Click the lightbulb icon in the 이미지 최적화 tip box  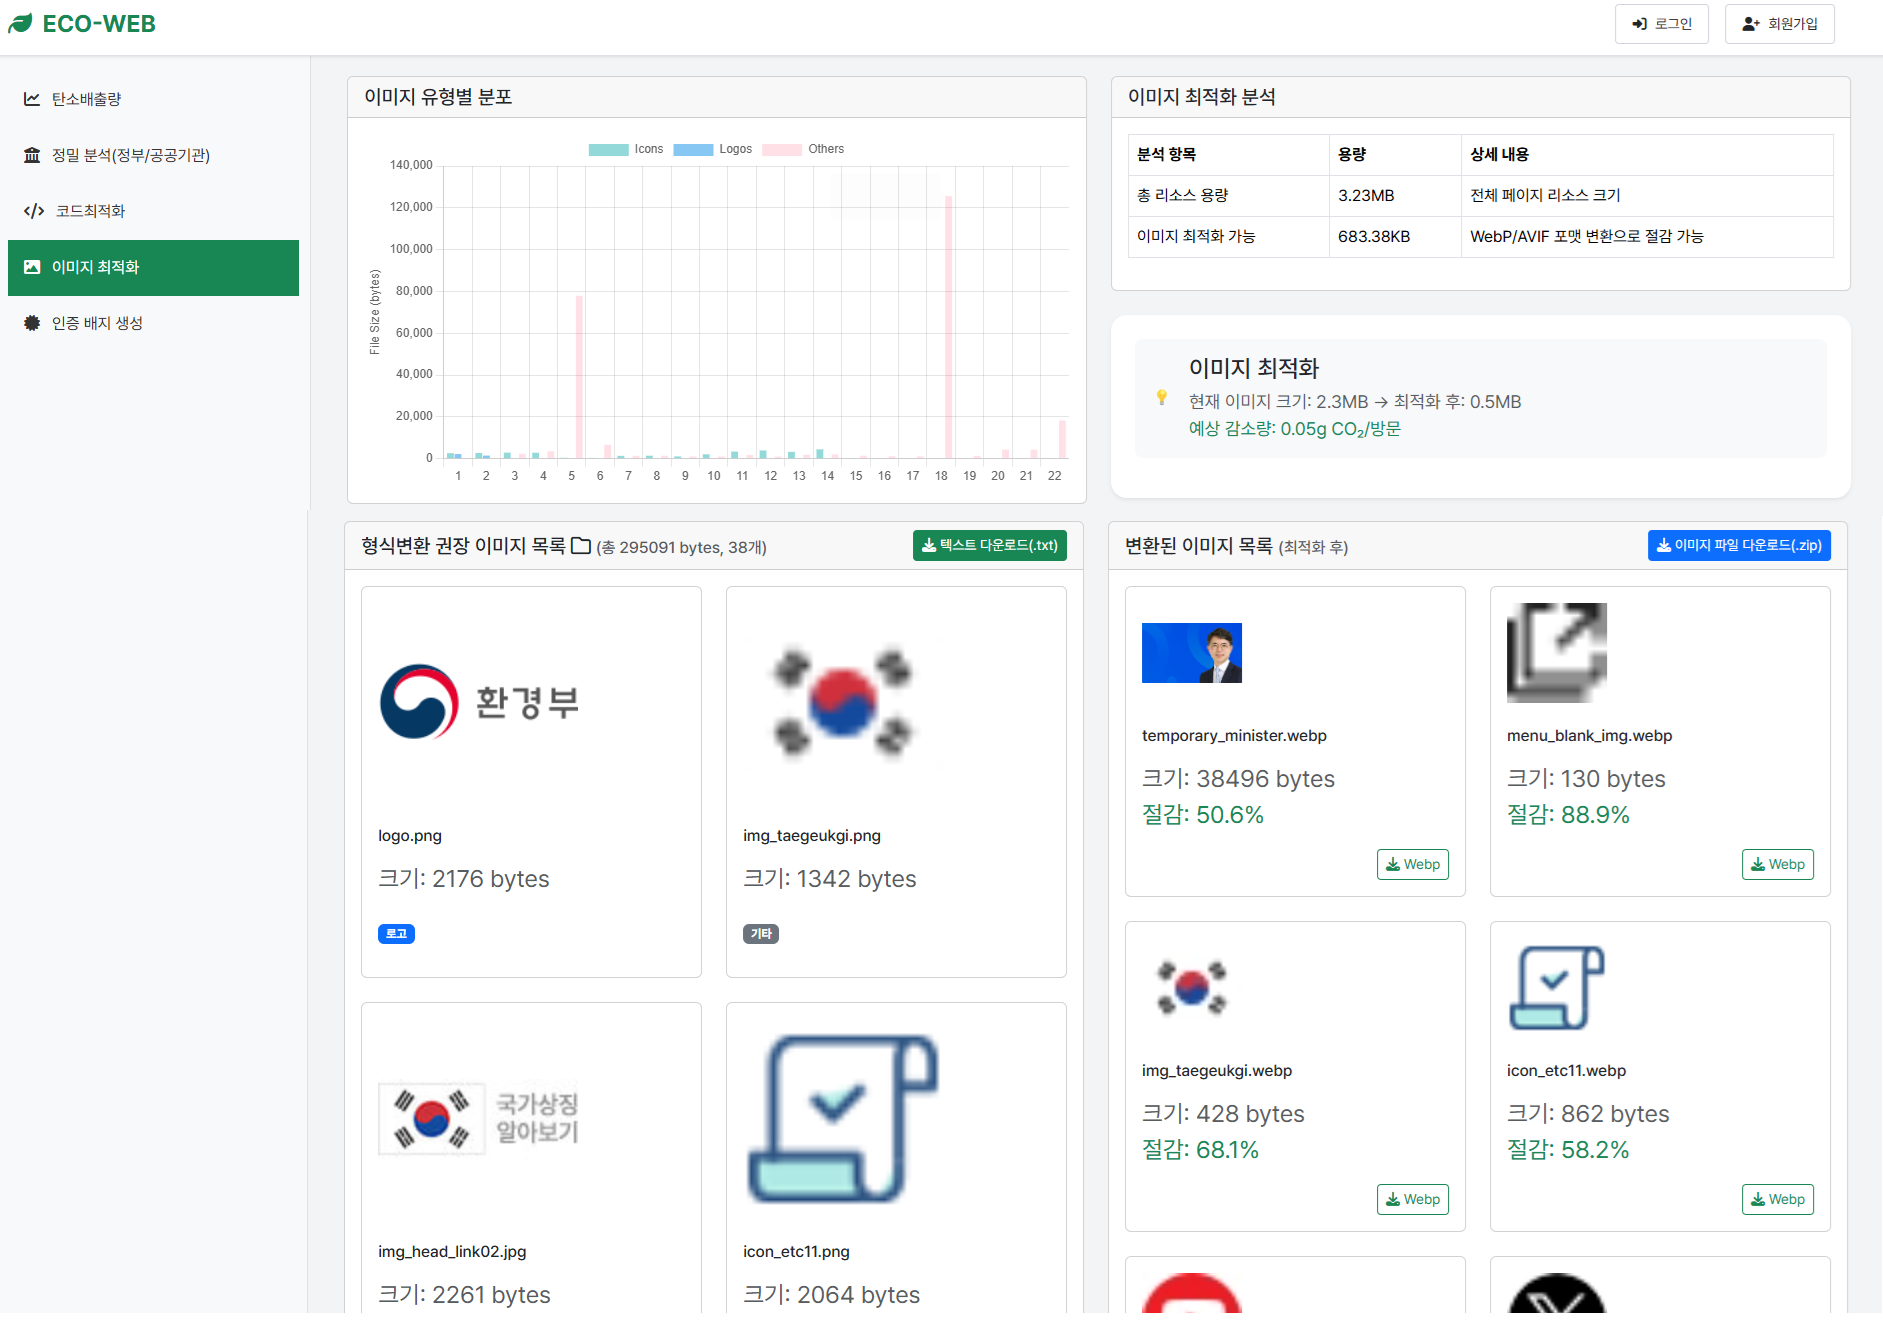1161,397
